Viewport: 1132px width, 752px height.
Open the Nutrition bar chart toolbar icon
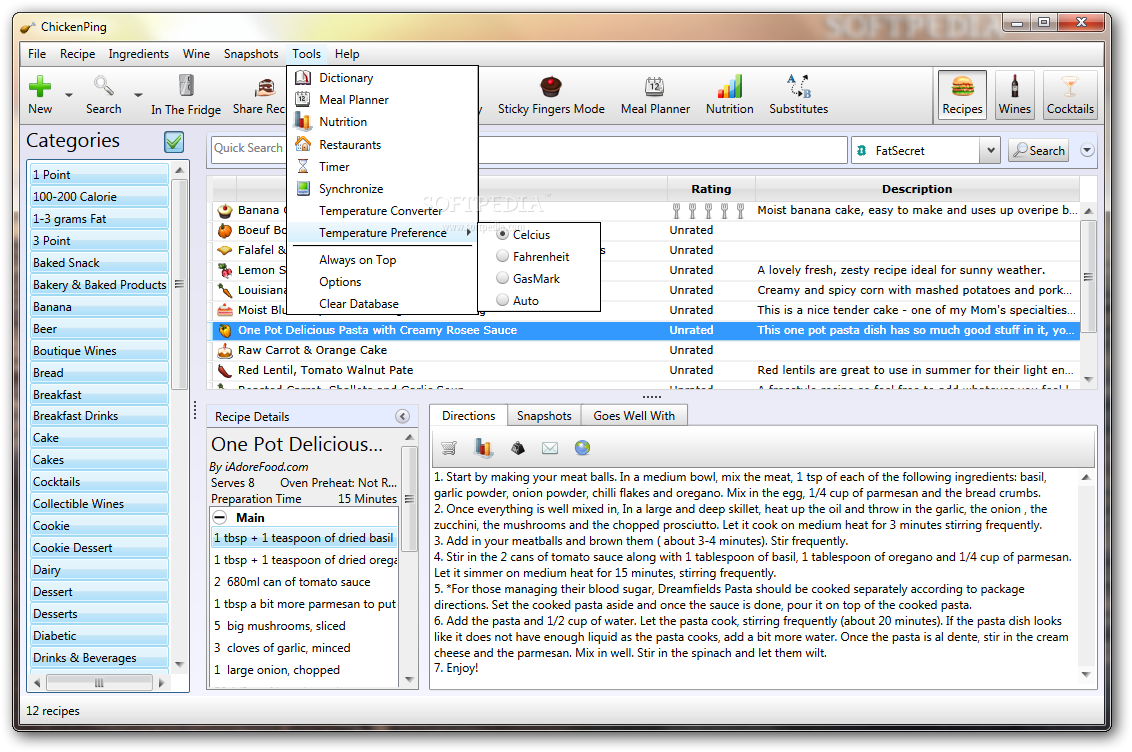pyautogui.click(x=729, y=87)
